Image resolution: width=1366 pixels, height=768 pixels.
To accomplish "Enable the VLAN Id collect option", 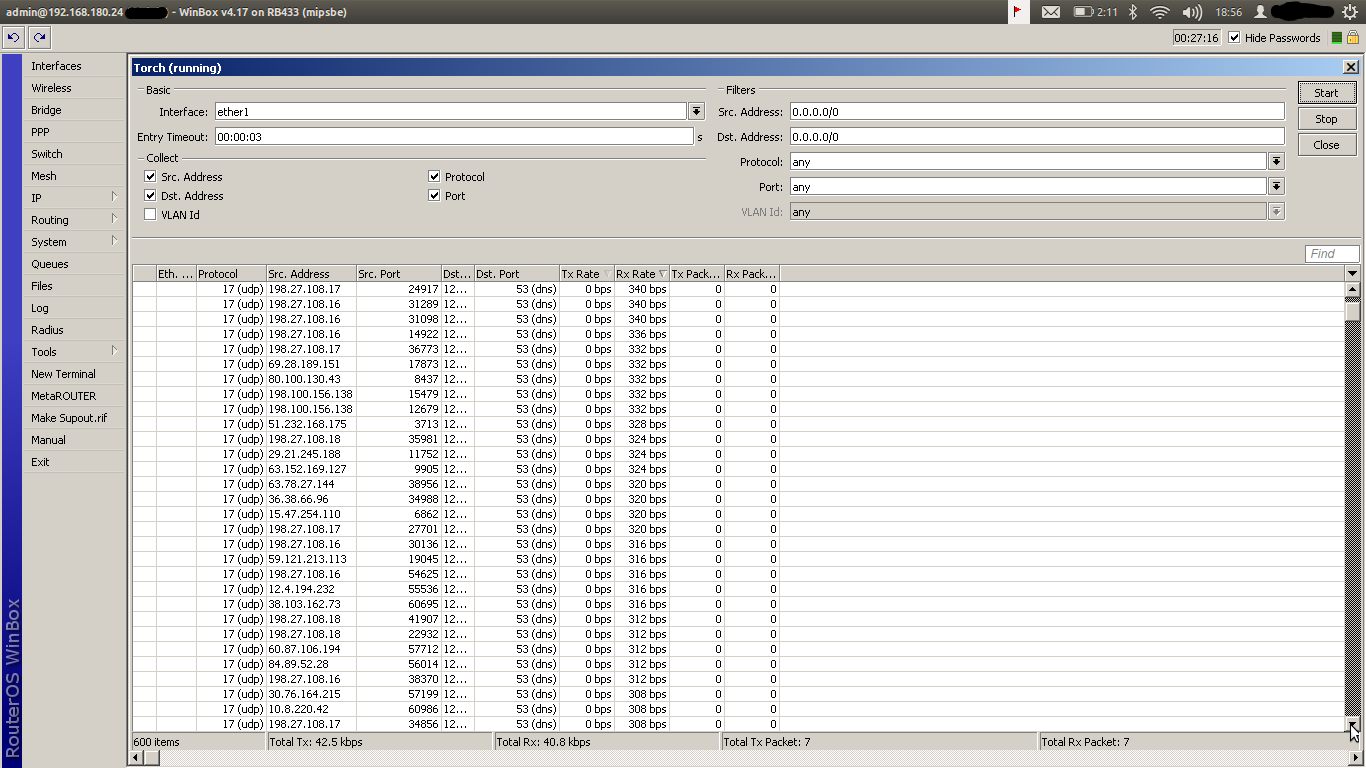I will point(150,214).
